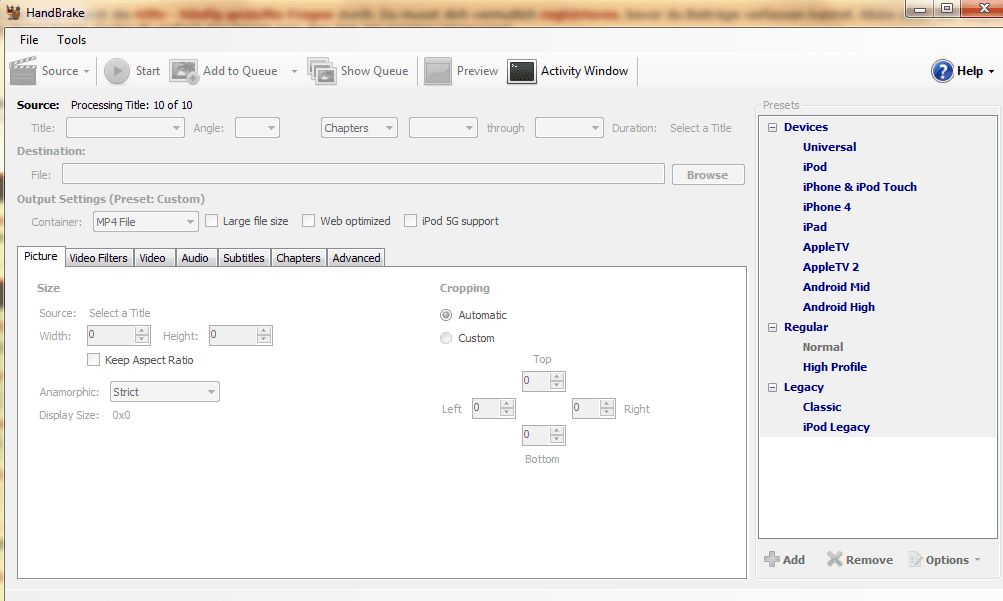Select the Picture tab
The width and height of the screenshot is (1003, 601).
pyautogui.click(x=41, y=256)
